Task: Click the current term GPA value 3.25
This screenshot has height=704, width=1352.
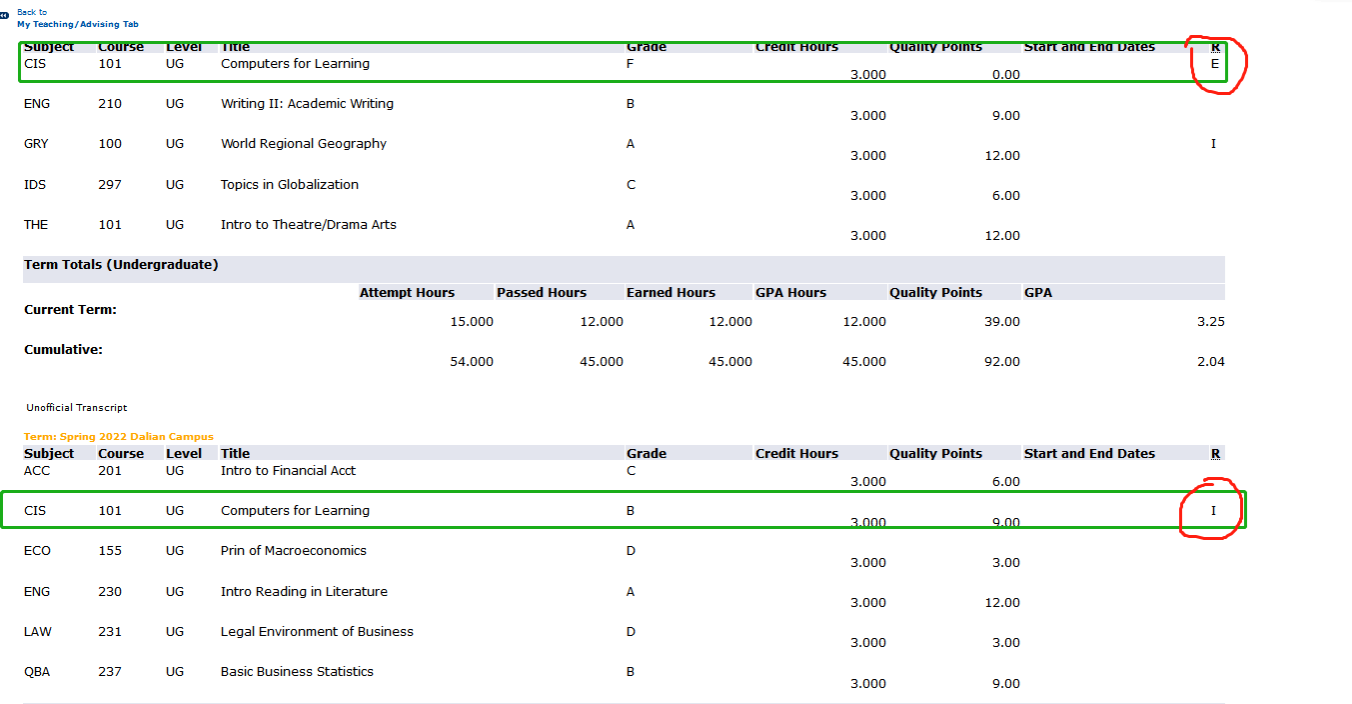Action: coord(1210,322)
